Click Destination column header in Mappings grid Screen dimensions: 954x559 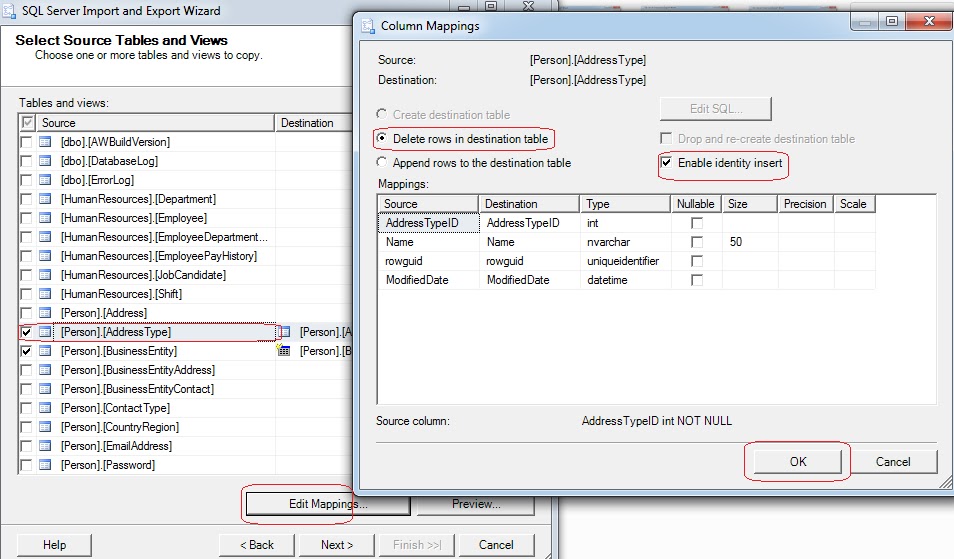[x=529, y=204]
